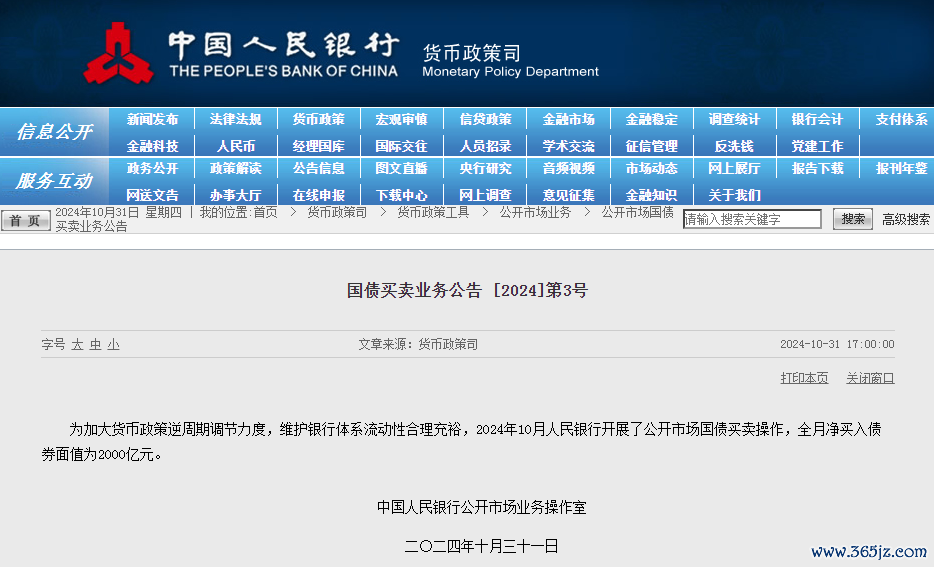
Task: Open 征信管理 menu item
Action: [x=651, y=147]
